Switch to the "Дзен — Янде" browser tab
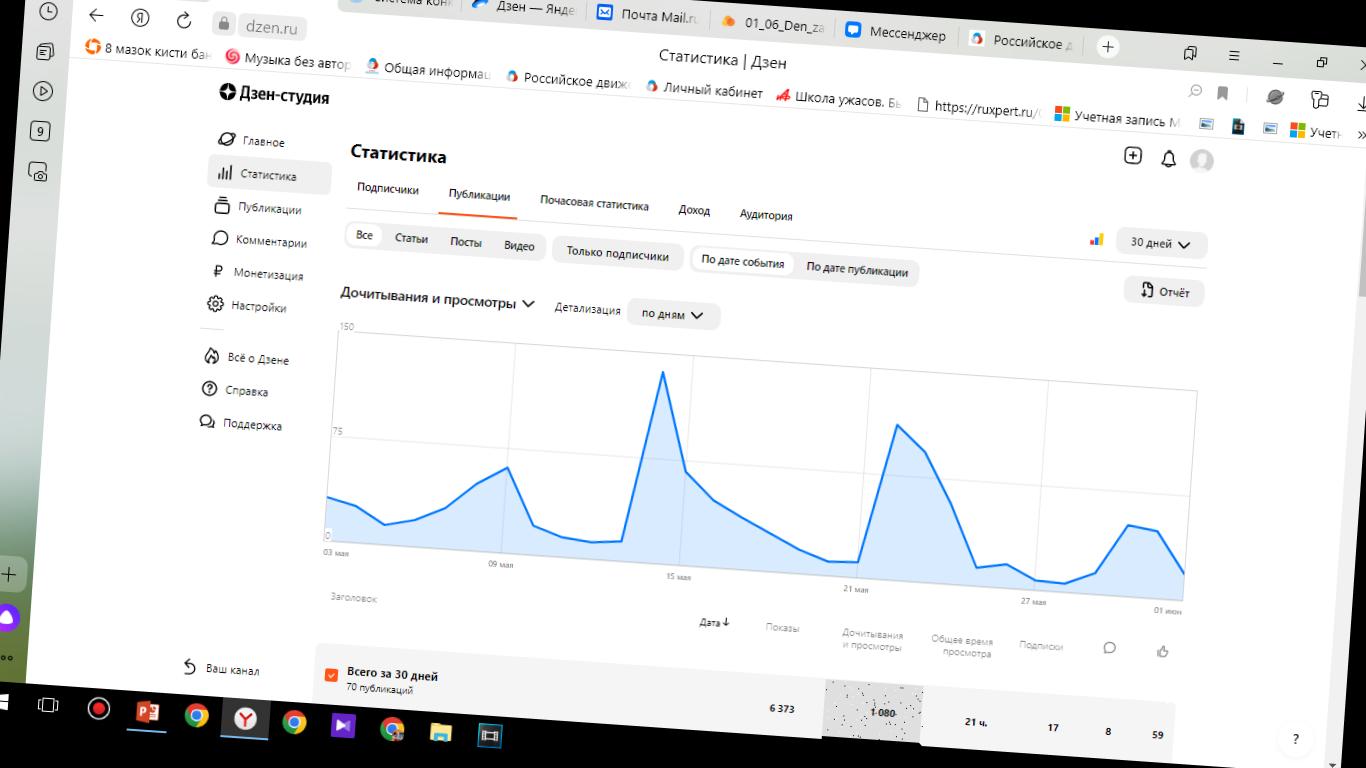Image resolution: width=1366 pixels, height=768 pixels. pos(524,8)
